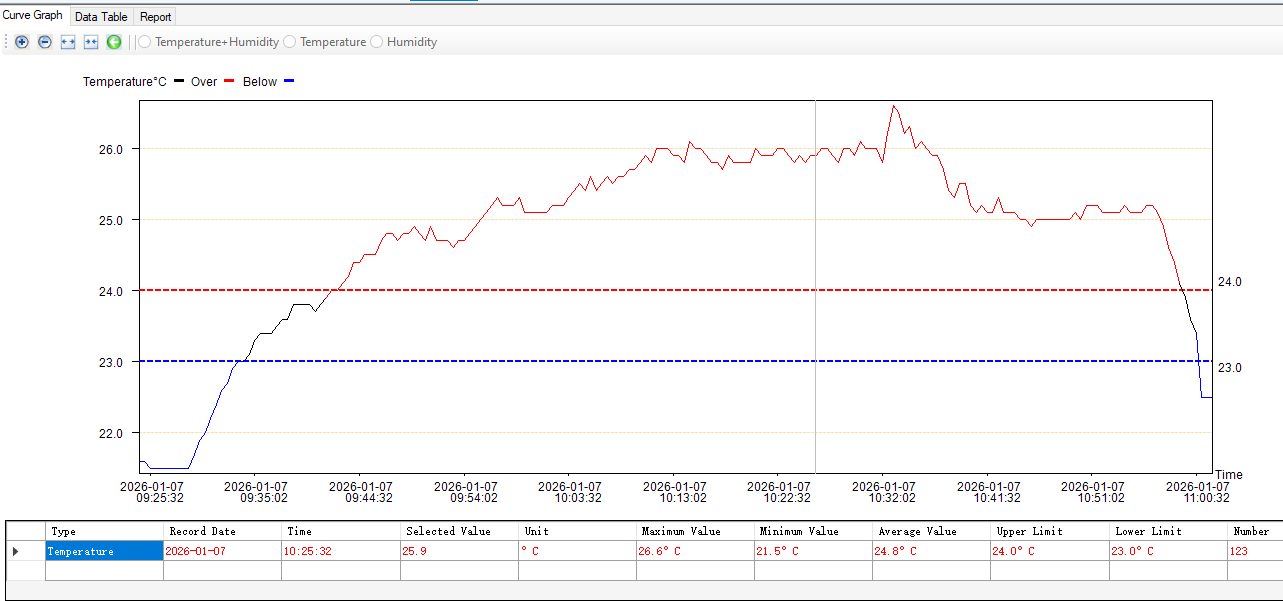The width and height of the screenshot is (1283, 601).
Task: Click the expand horizontally arrows icon
Action: [x=68, y=42]
